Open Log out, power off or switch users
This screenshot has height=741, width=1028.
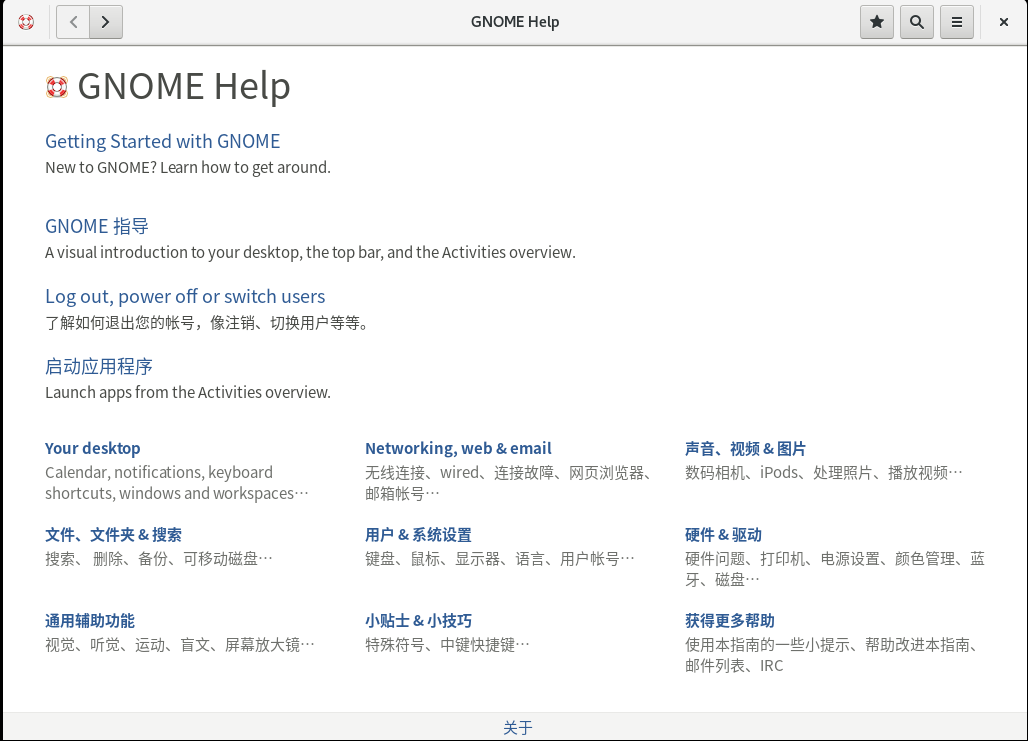coord(185,296)
